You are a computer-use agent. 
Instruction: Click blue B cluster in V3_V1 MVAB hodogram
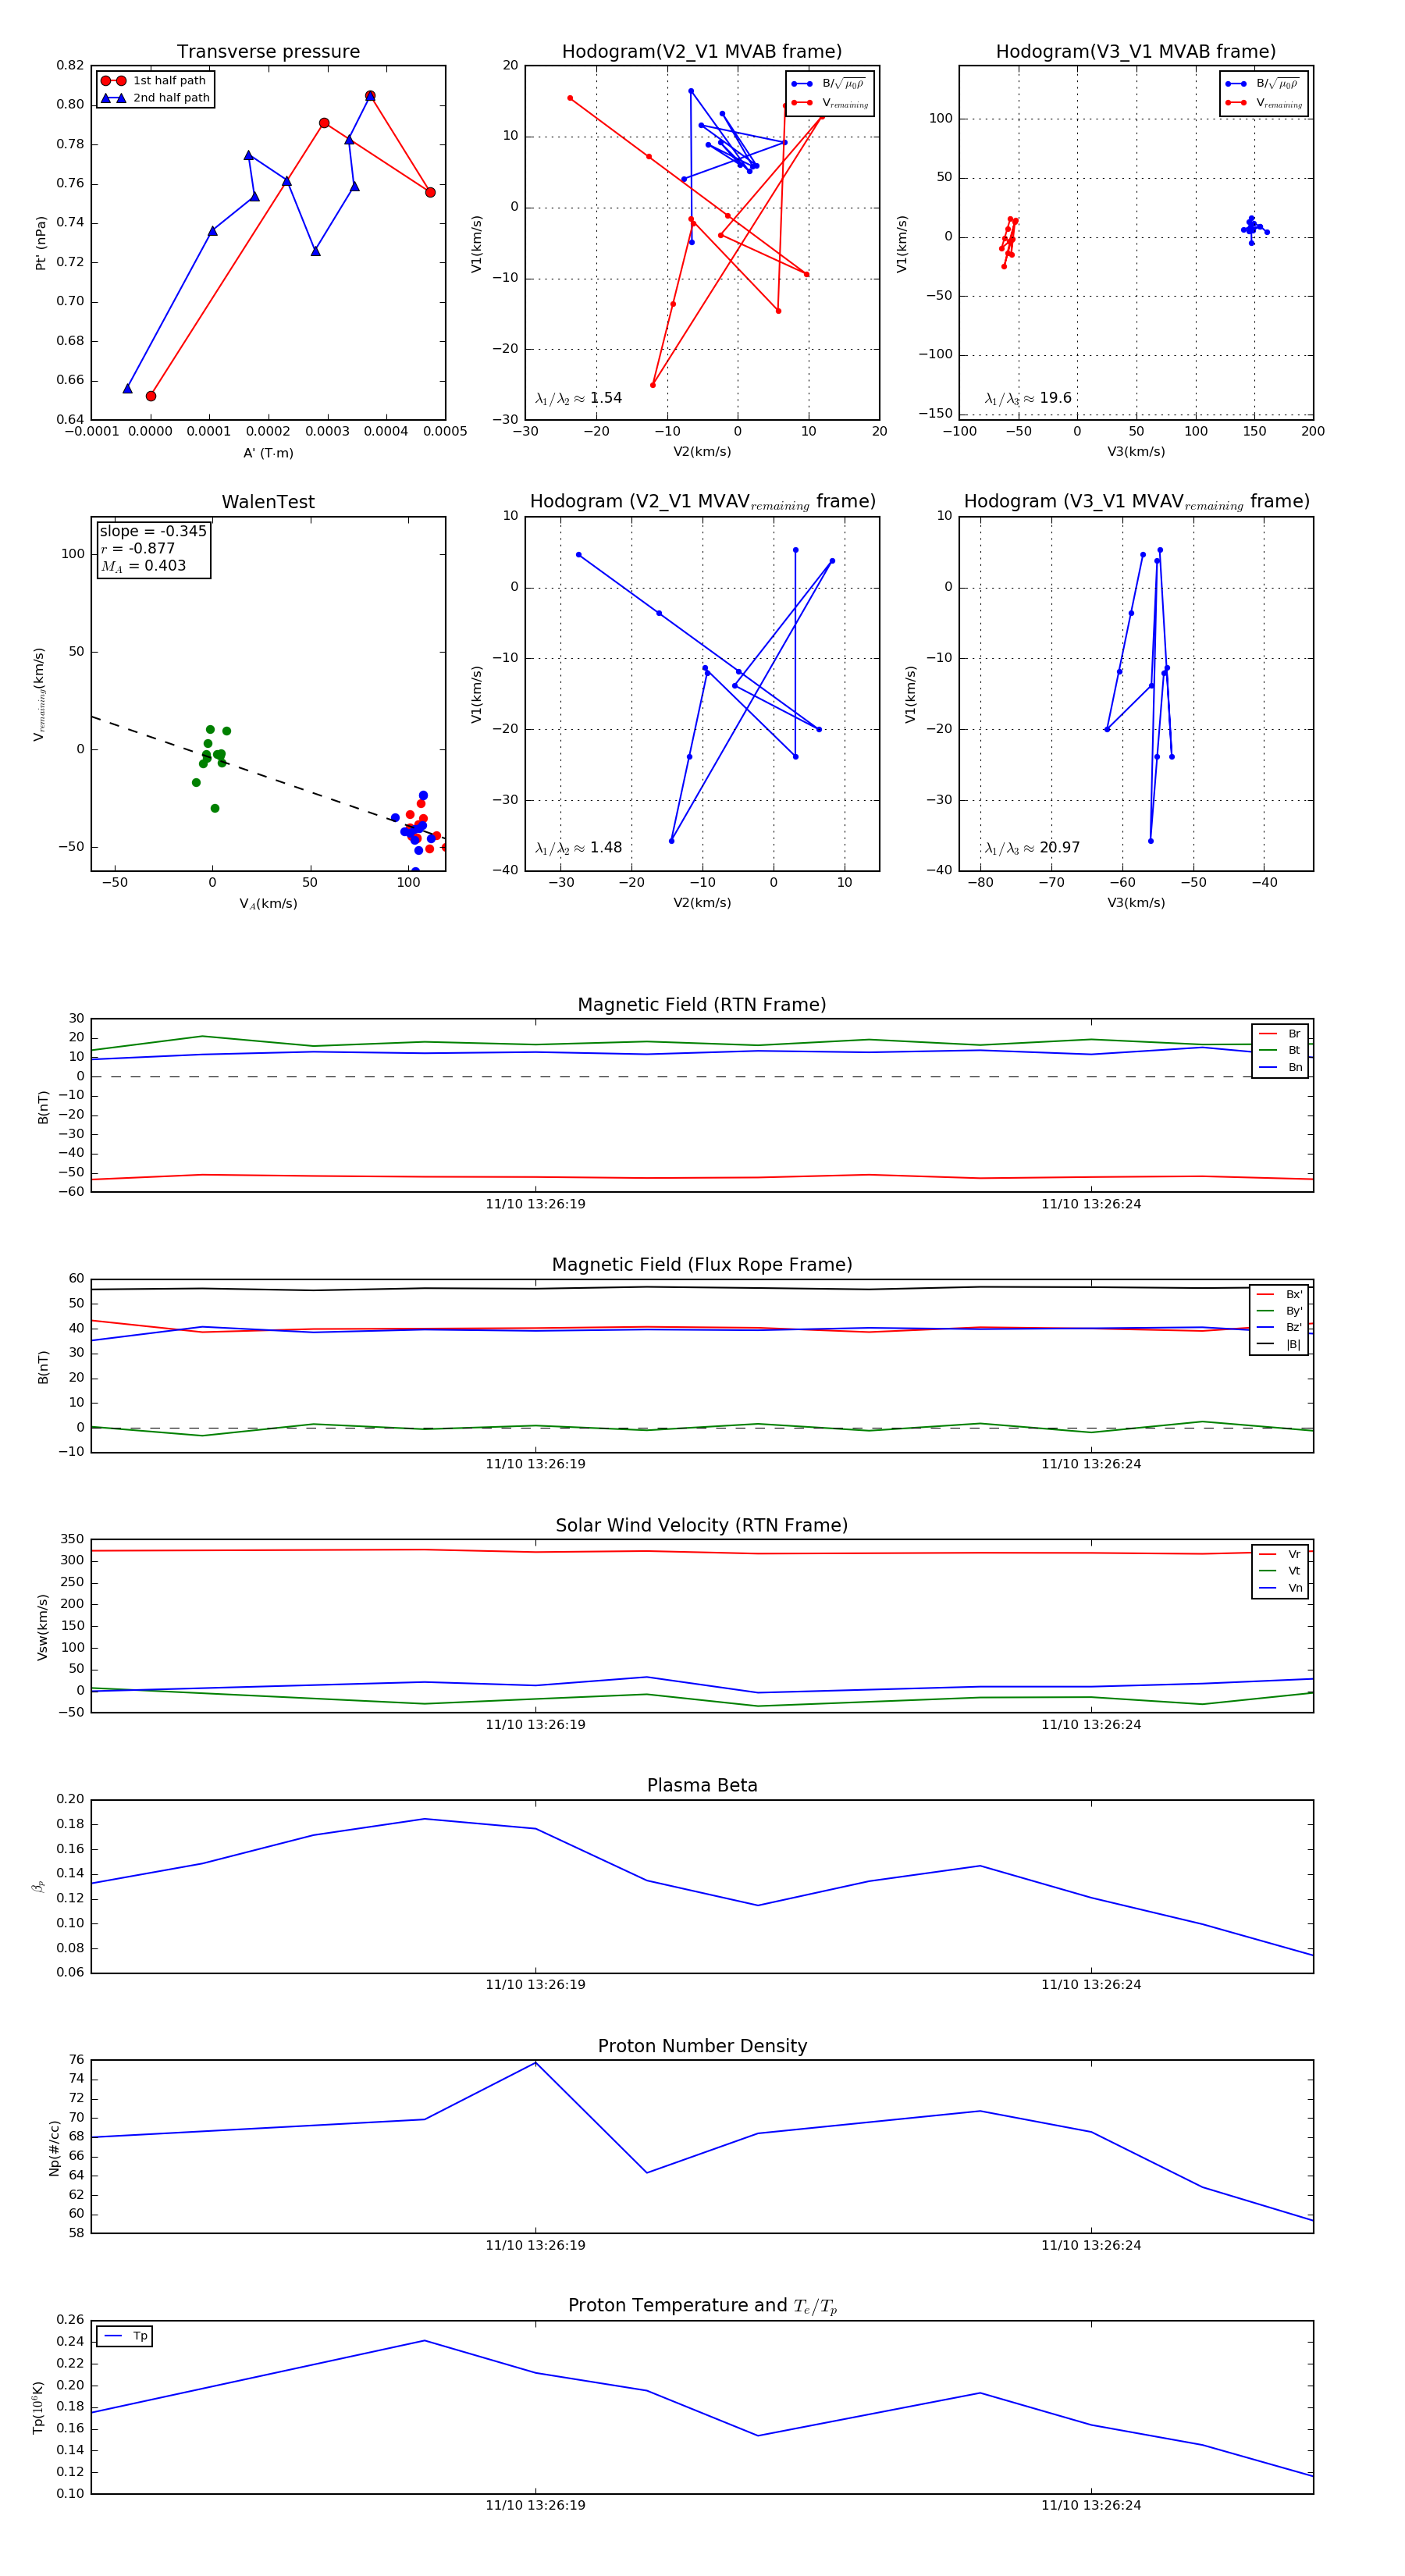point(1253,229)
